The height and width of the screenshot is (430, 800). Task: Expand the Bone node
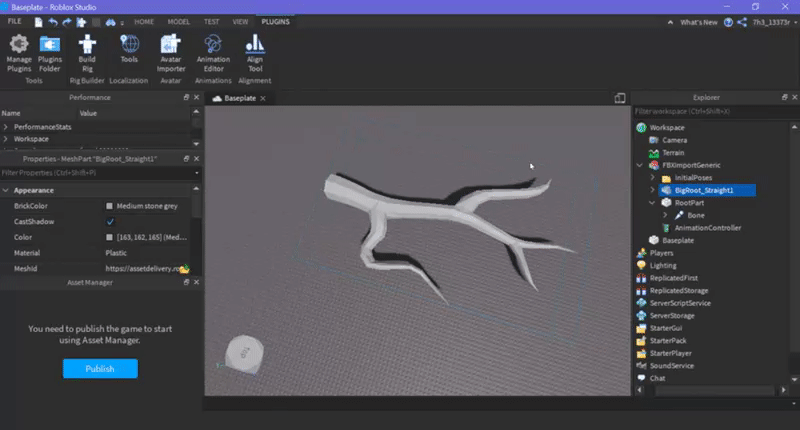tap(665, 215)
